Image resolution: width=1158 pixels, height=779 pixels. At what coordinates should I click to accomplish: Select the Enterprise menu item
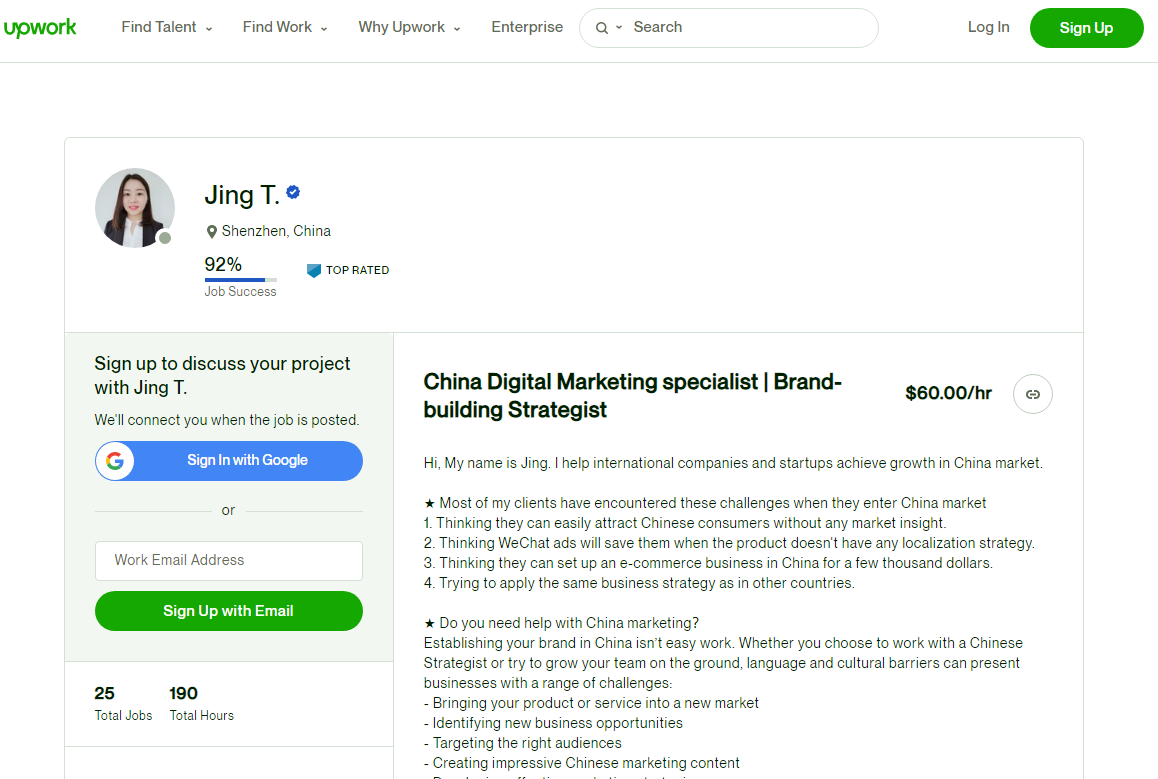(x=527, y=27)
